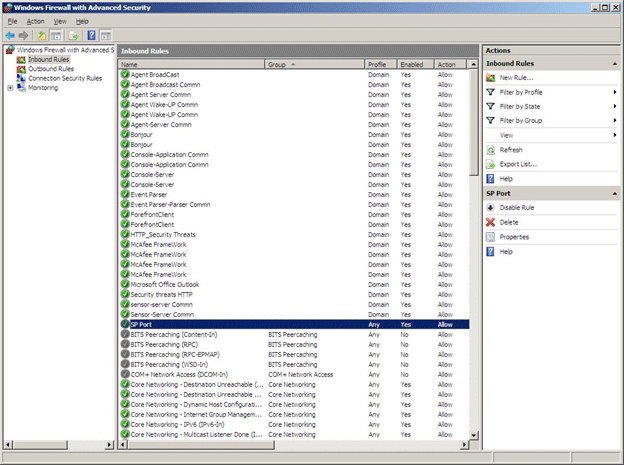Open the View submenu arrow in Actions
624x465 pixels.
615,135
